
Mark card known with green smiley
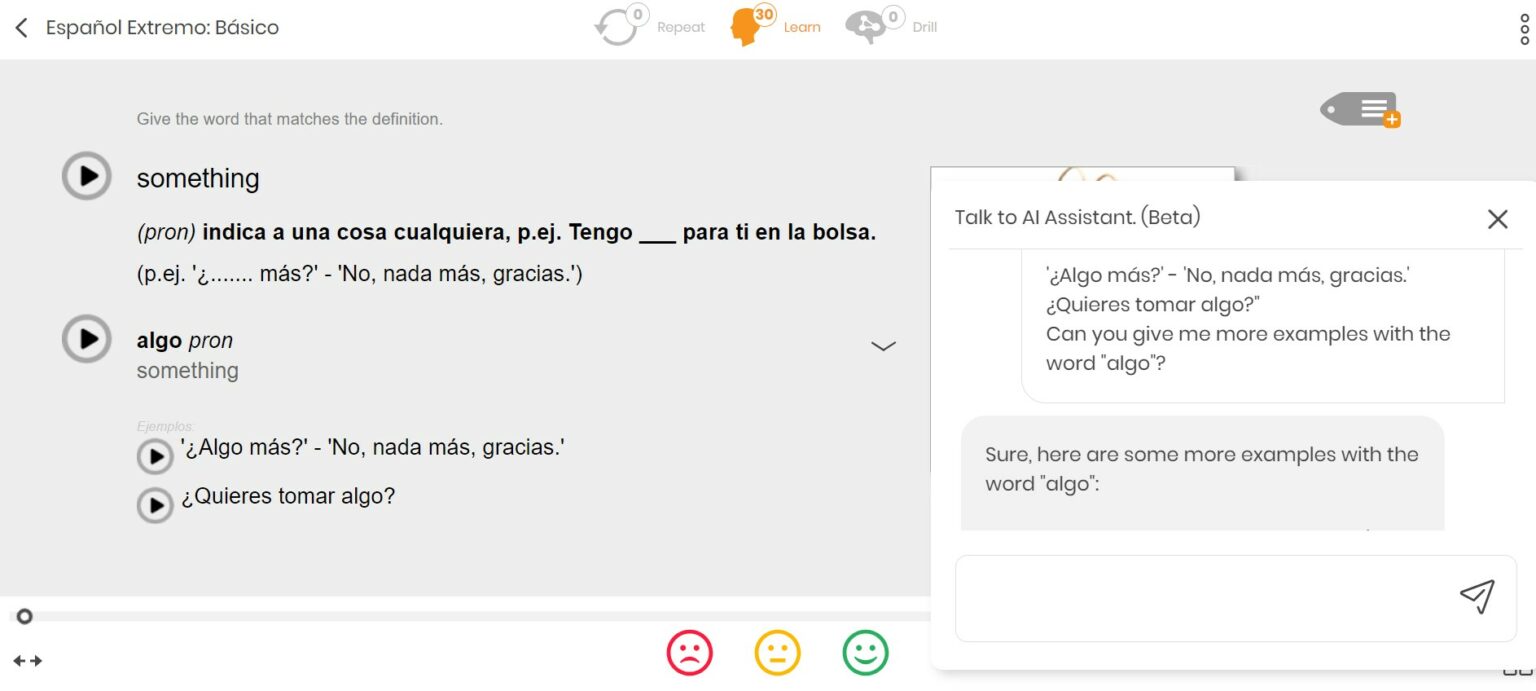coord(865,652)
